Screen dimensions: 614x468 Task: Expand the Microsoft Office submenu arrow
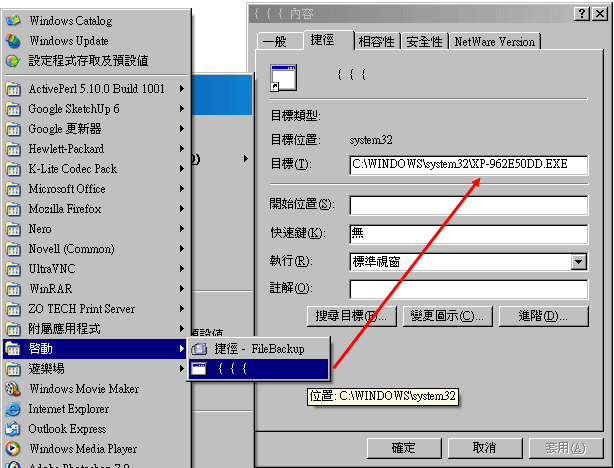182,189
